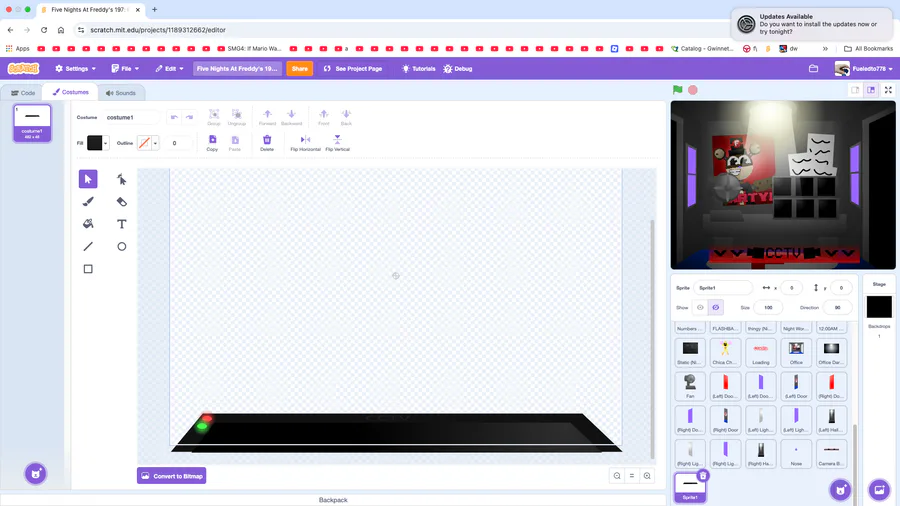The width and height of the screenshot is (900, 506).
Task: Bring selection to Front
Action: tap(324, 117)
